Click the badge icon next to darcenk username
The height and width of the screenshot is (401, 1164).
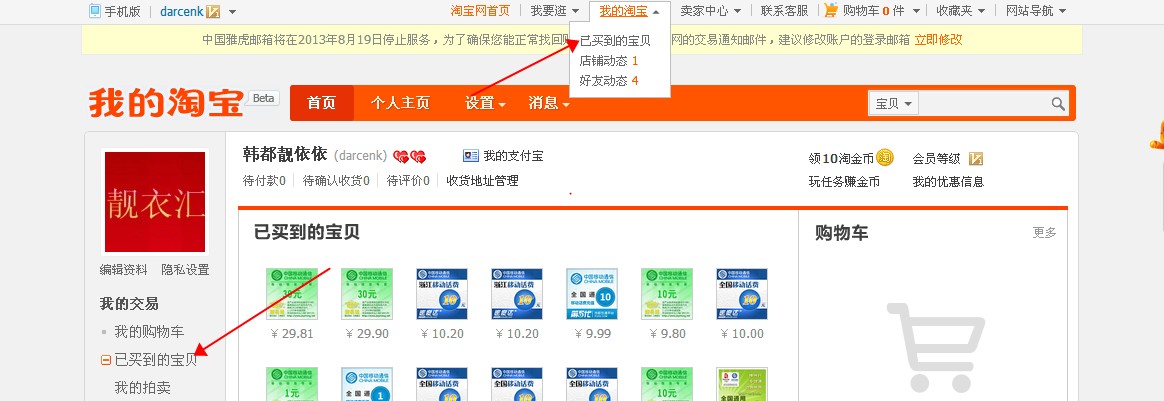(x=213, y=11)
